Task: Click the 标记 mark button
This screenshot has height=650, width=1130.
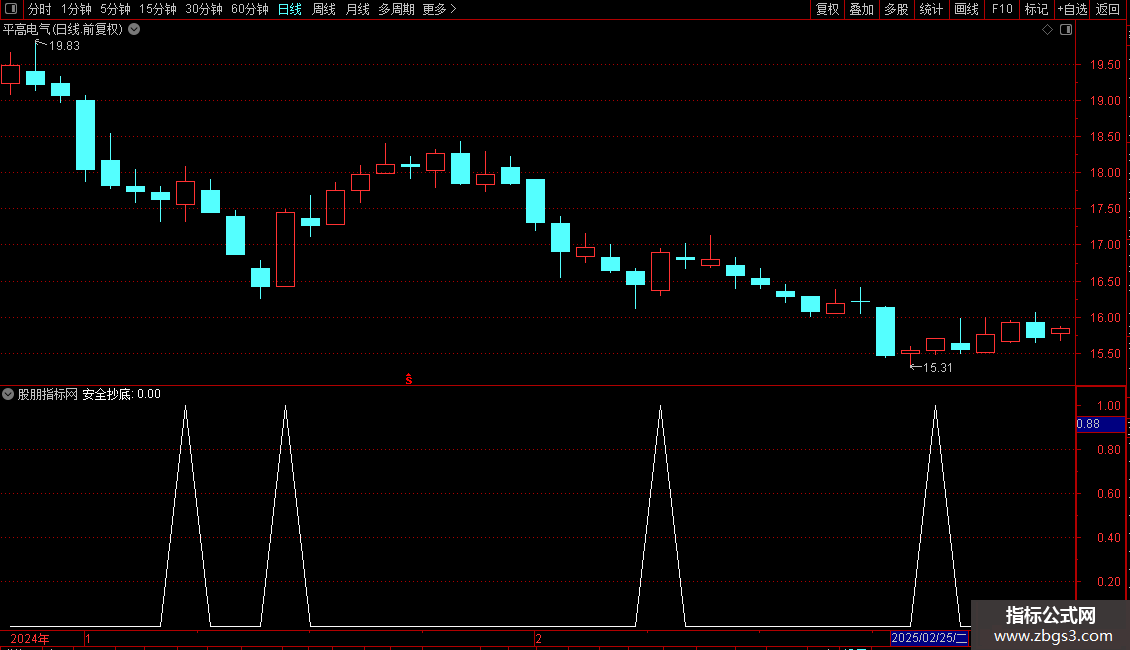Action: tap(1036, 9)
